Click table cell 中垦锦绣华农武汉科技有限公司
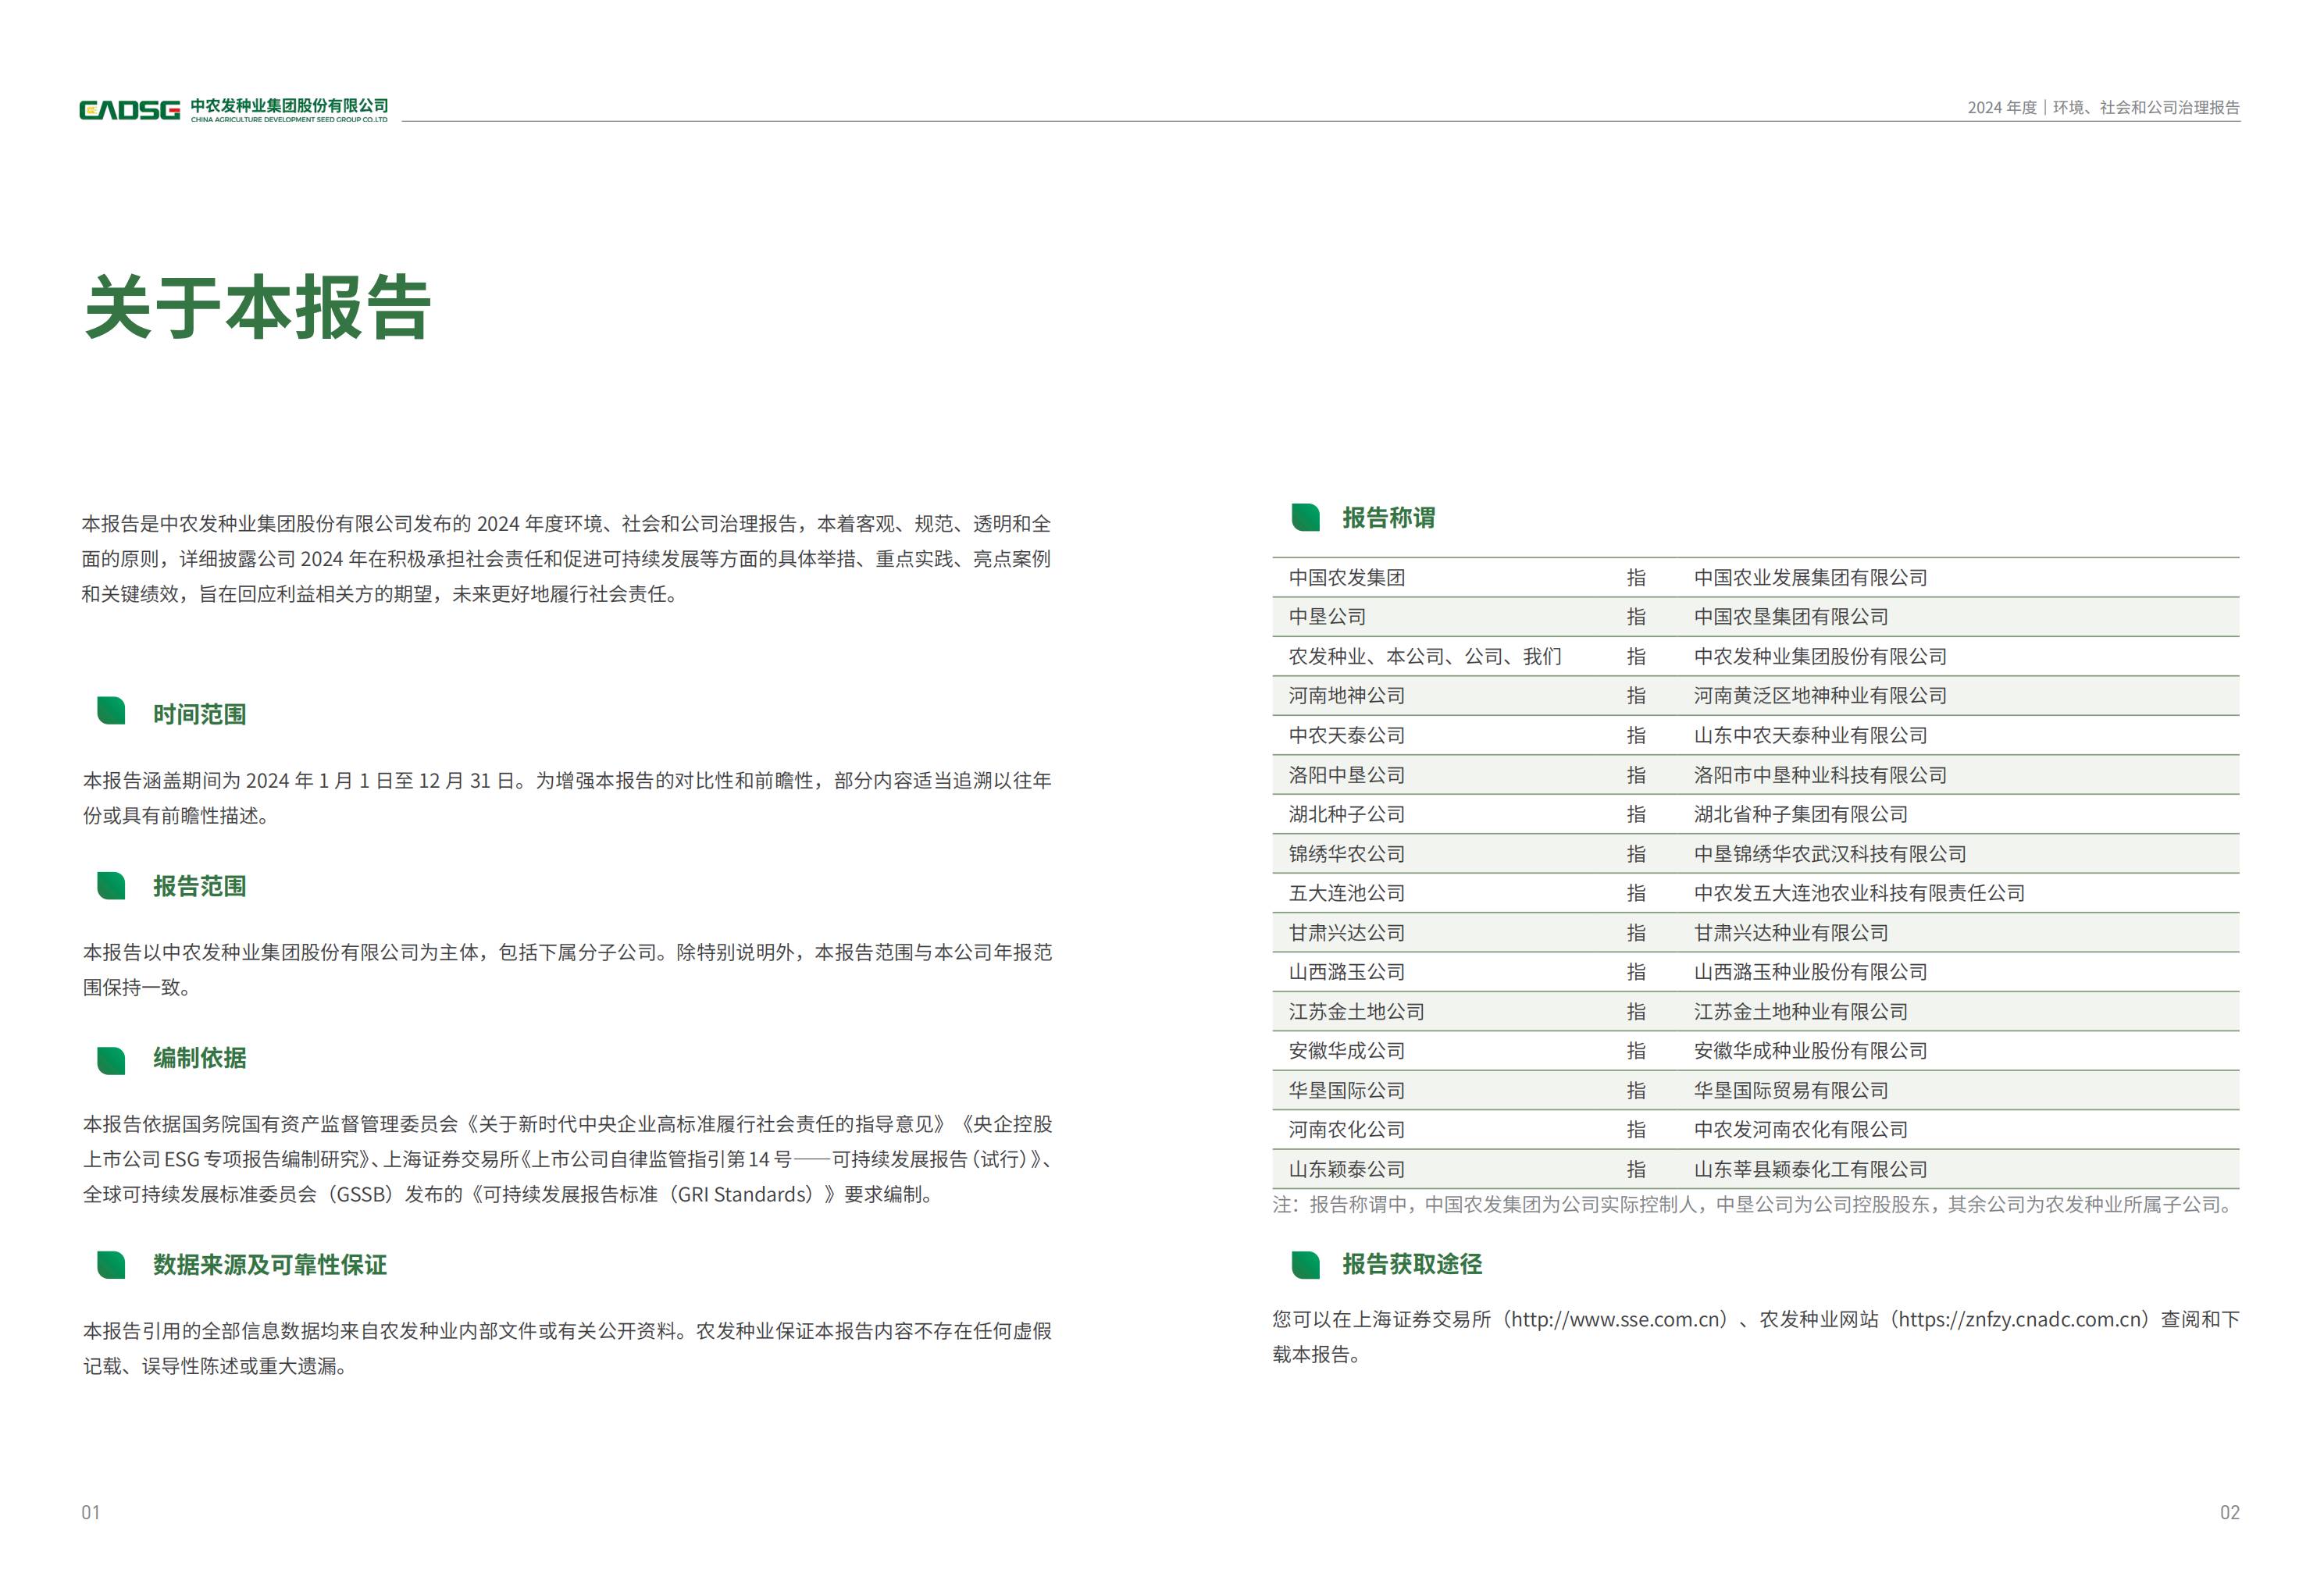The width and height of the screenshot is (2324, 1577). 1830,854
